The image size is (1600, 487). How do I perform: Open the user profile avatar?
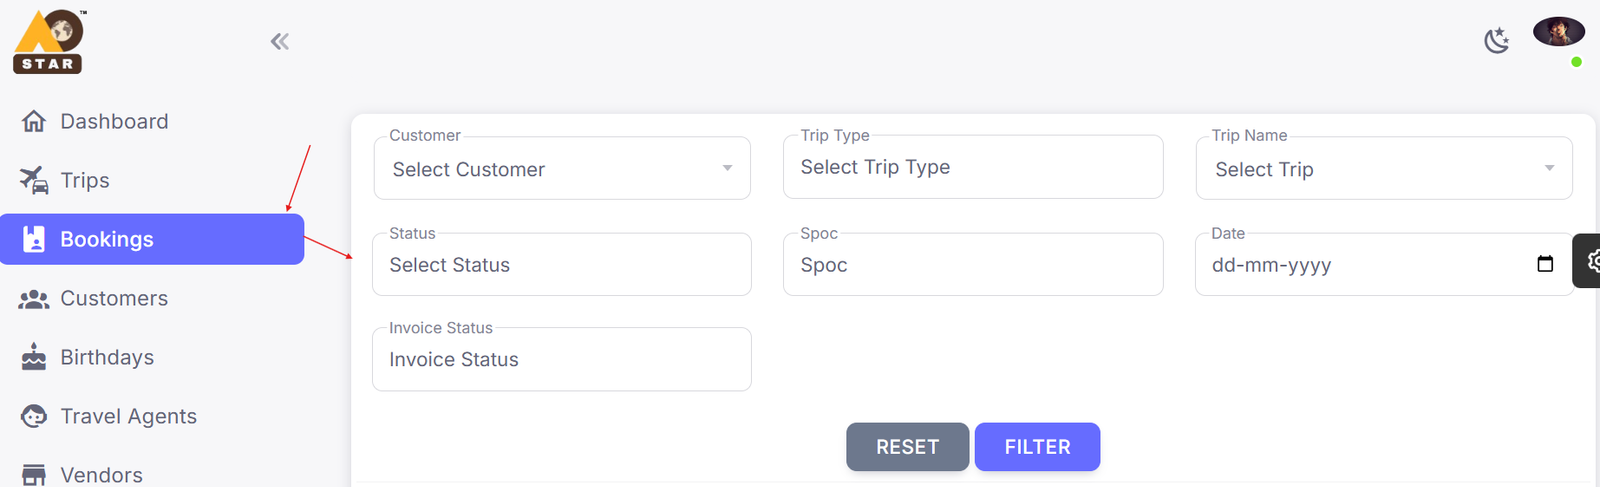(x=1558, y=32)
